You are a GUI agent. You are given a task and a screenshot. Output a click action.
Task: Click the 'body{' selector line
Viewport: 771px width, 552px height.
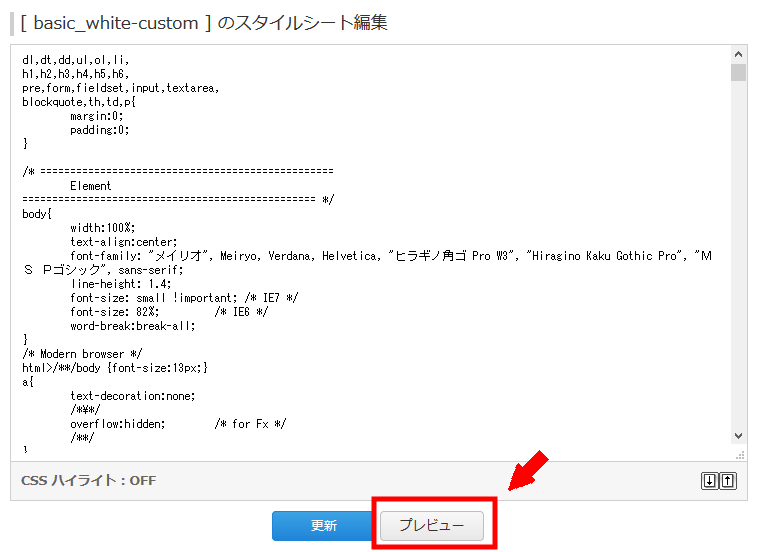(37, 214)
